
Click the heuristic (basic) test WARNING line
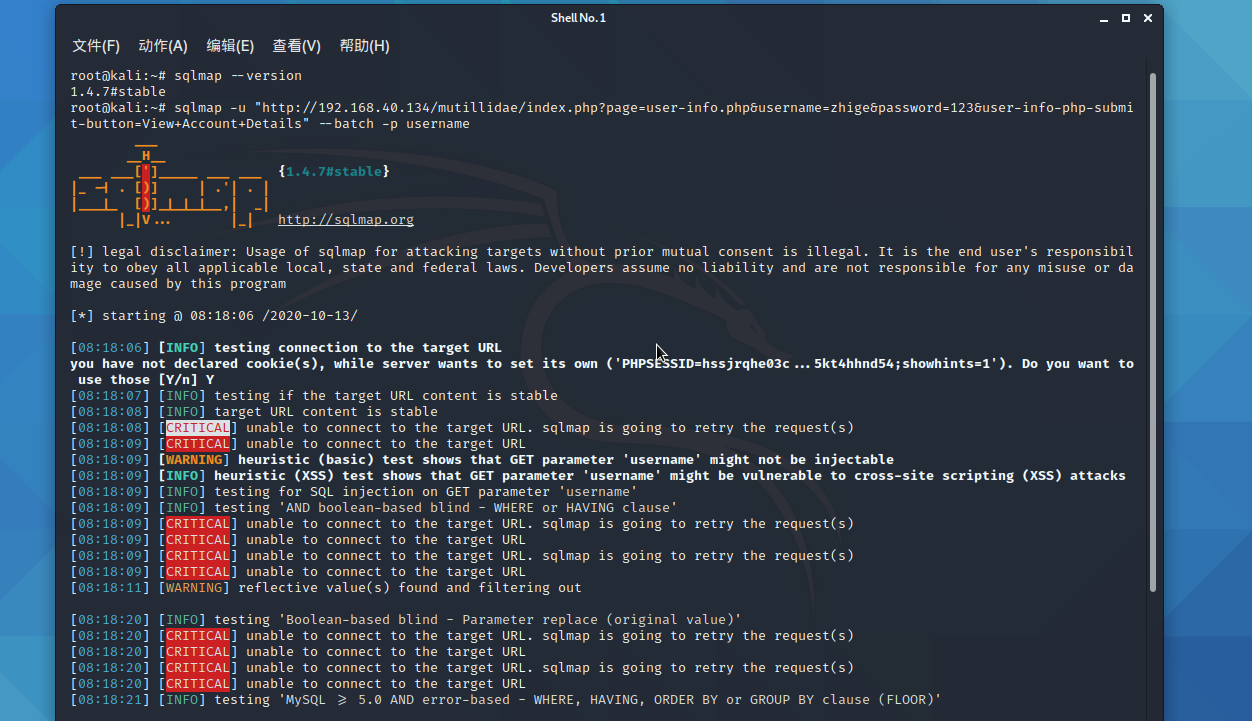tap(482, 460)
